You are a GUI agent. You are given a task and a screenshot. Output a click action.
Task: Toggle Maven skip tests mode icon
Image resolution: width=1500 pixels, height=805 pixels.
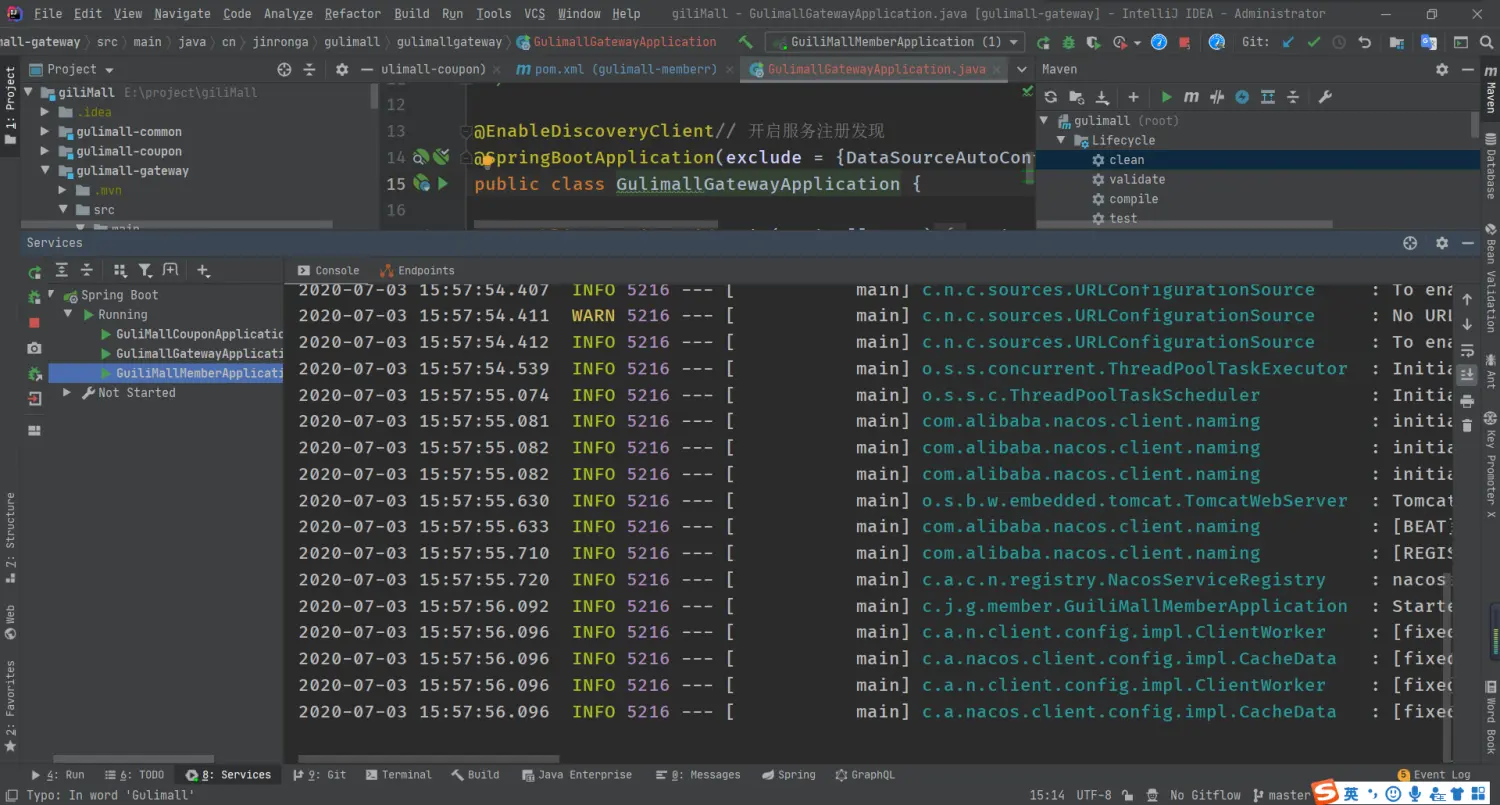1242,97
